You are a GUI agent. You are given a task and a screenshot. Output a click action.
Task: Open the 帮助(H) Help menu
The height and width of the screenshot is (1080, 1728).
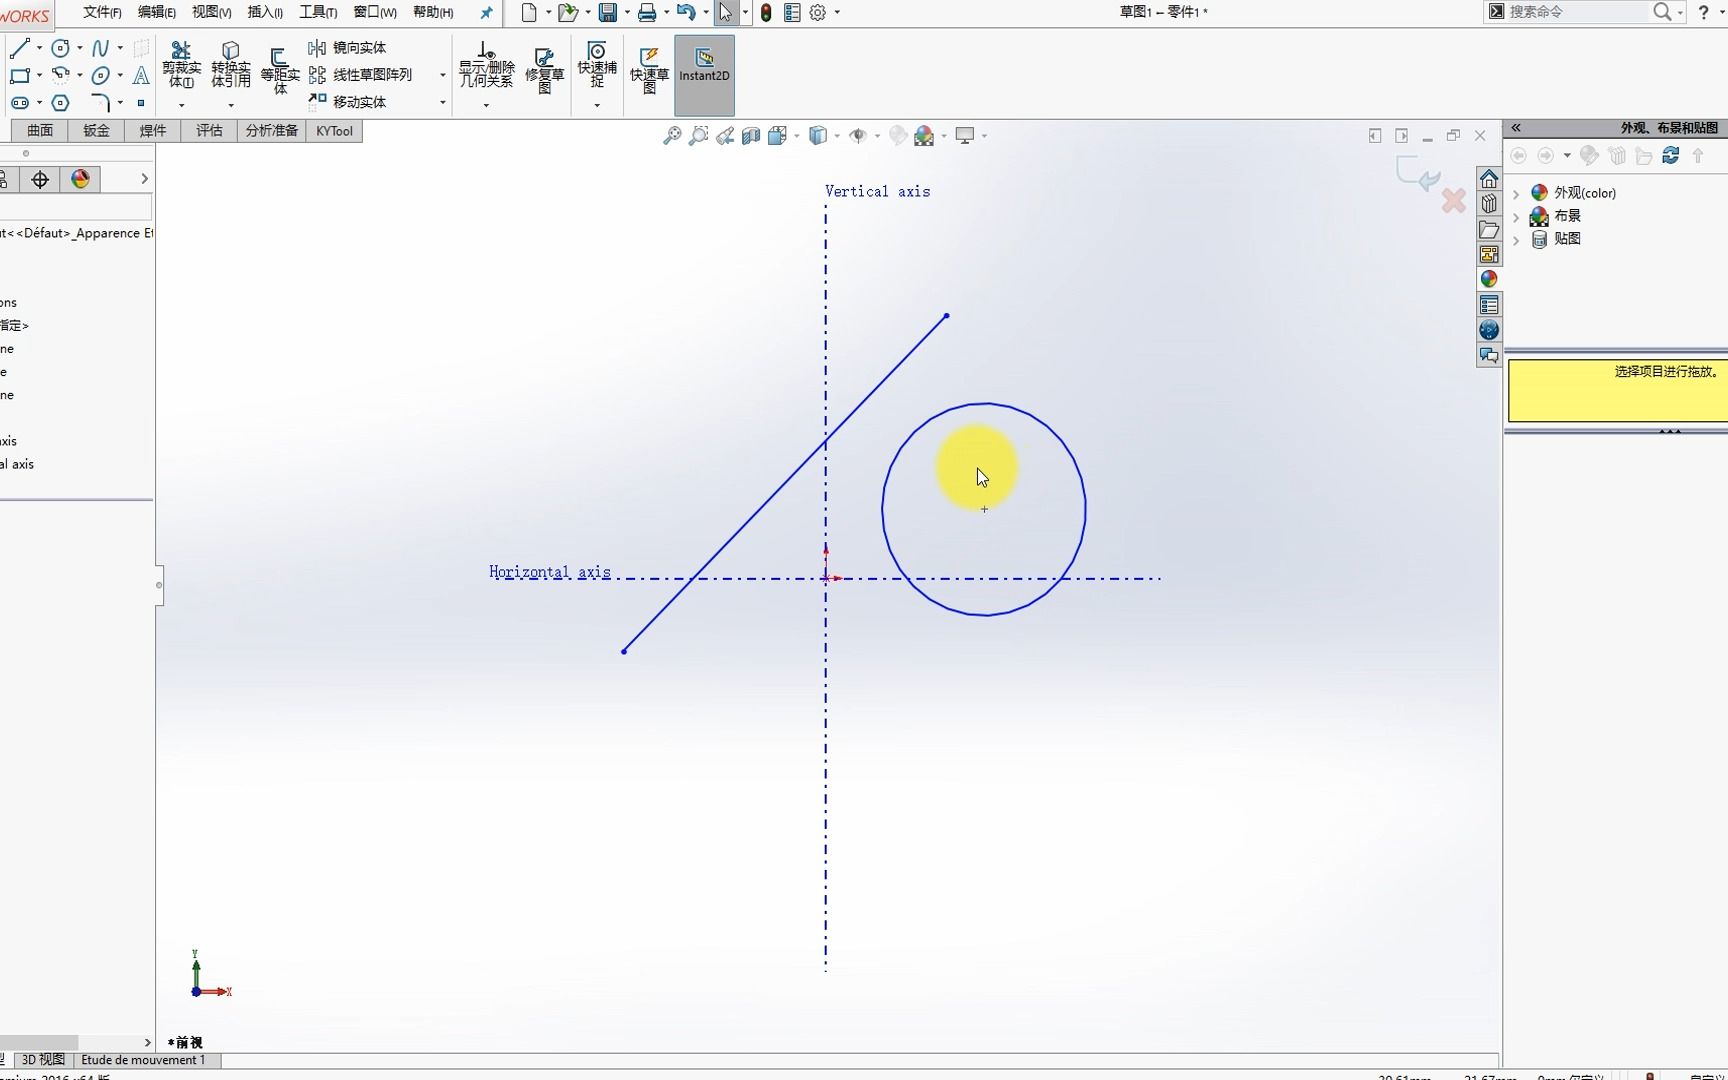(433, 12)
